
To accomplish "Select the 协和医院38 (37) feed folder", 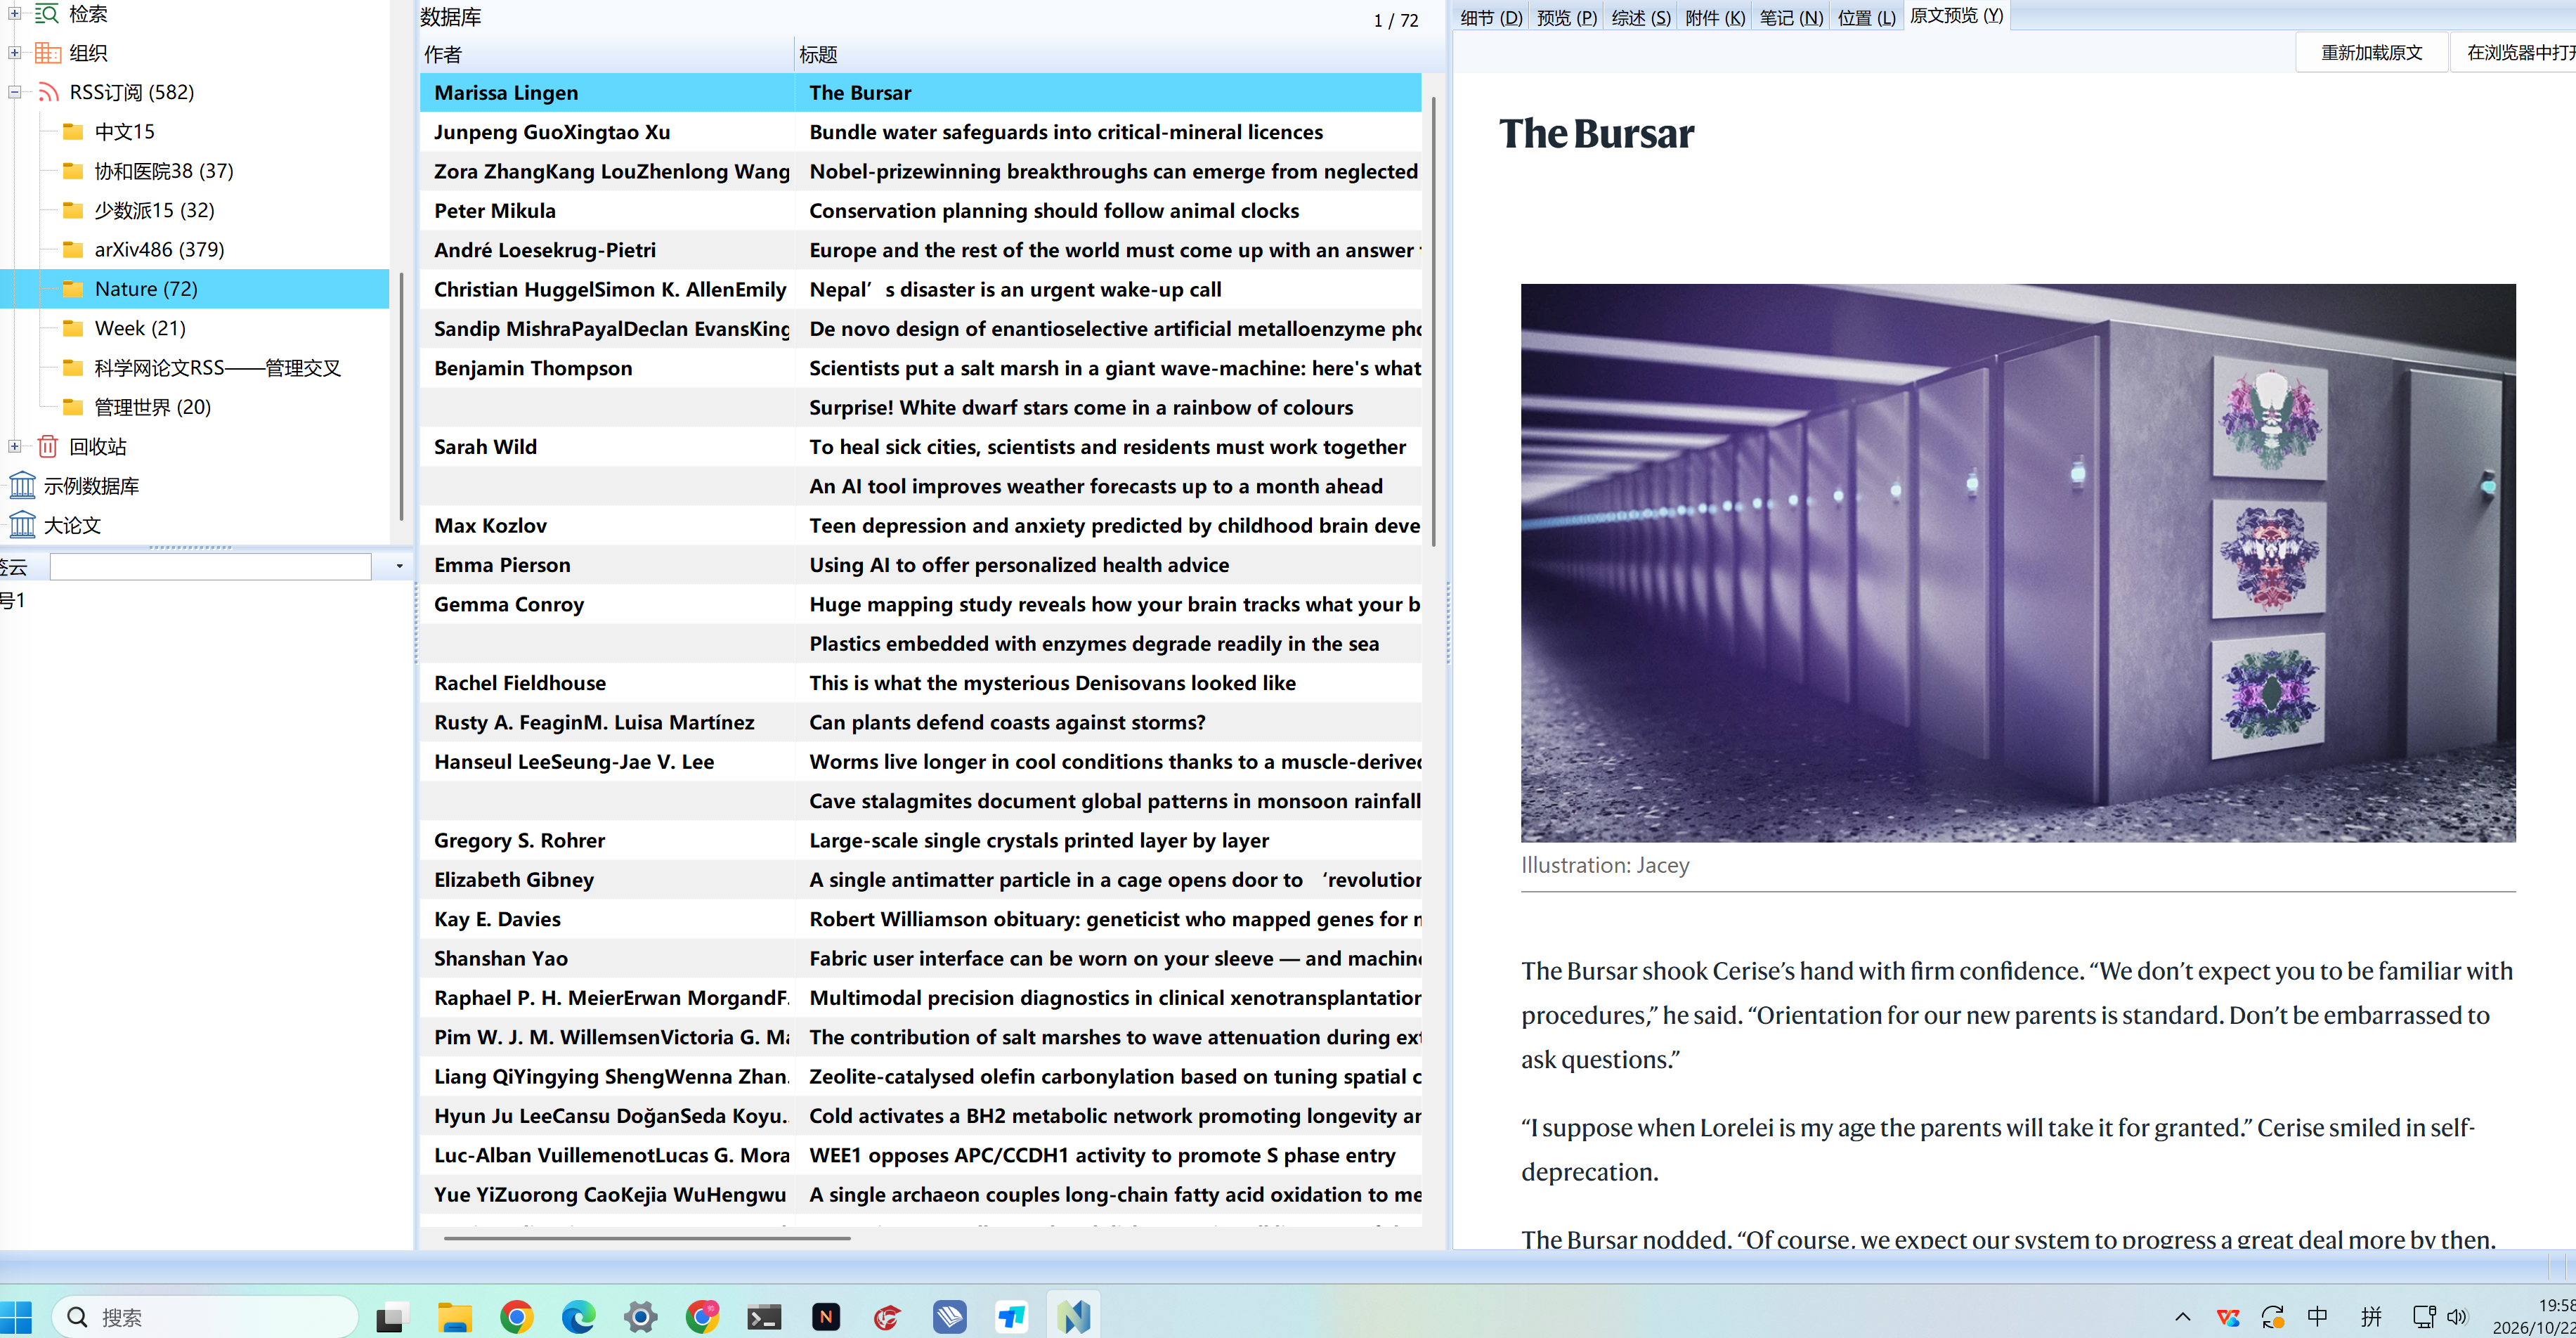I will (164, 171).
